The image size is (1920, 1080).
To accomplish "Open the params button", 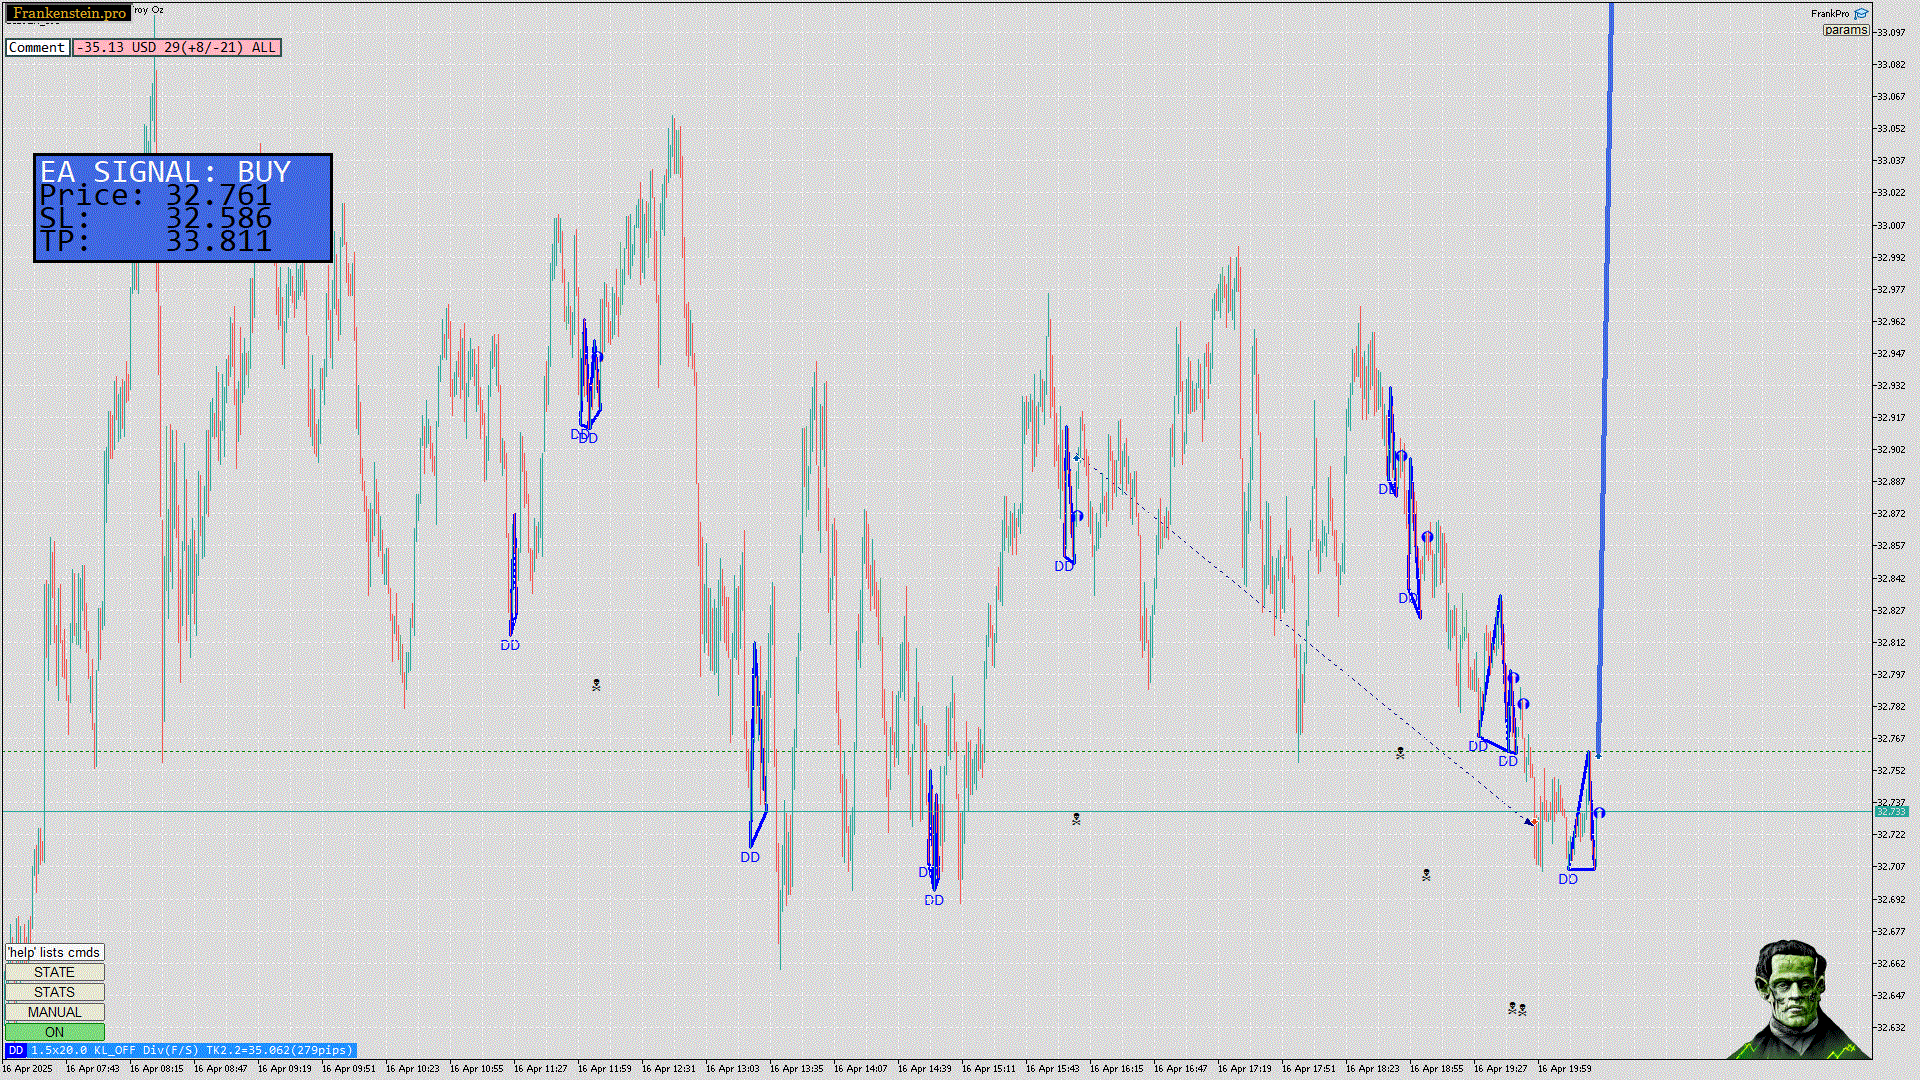I will 1845,30.
